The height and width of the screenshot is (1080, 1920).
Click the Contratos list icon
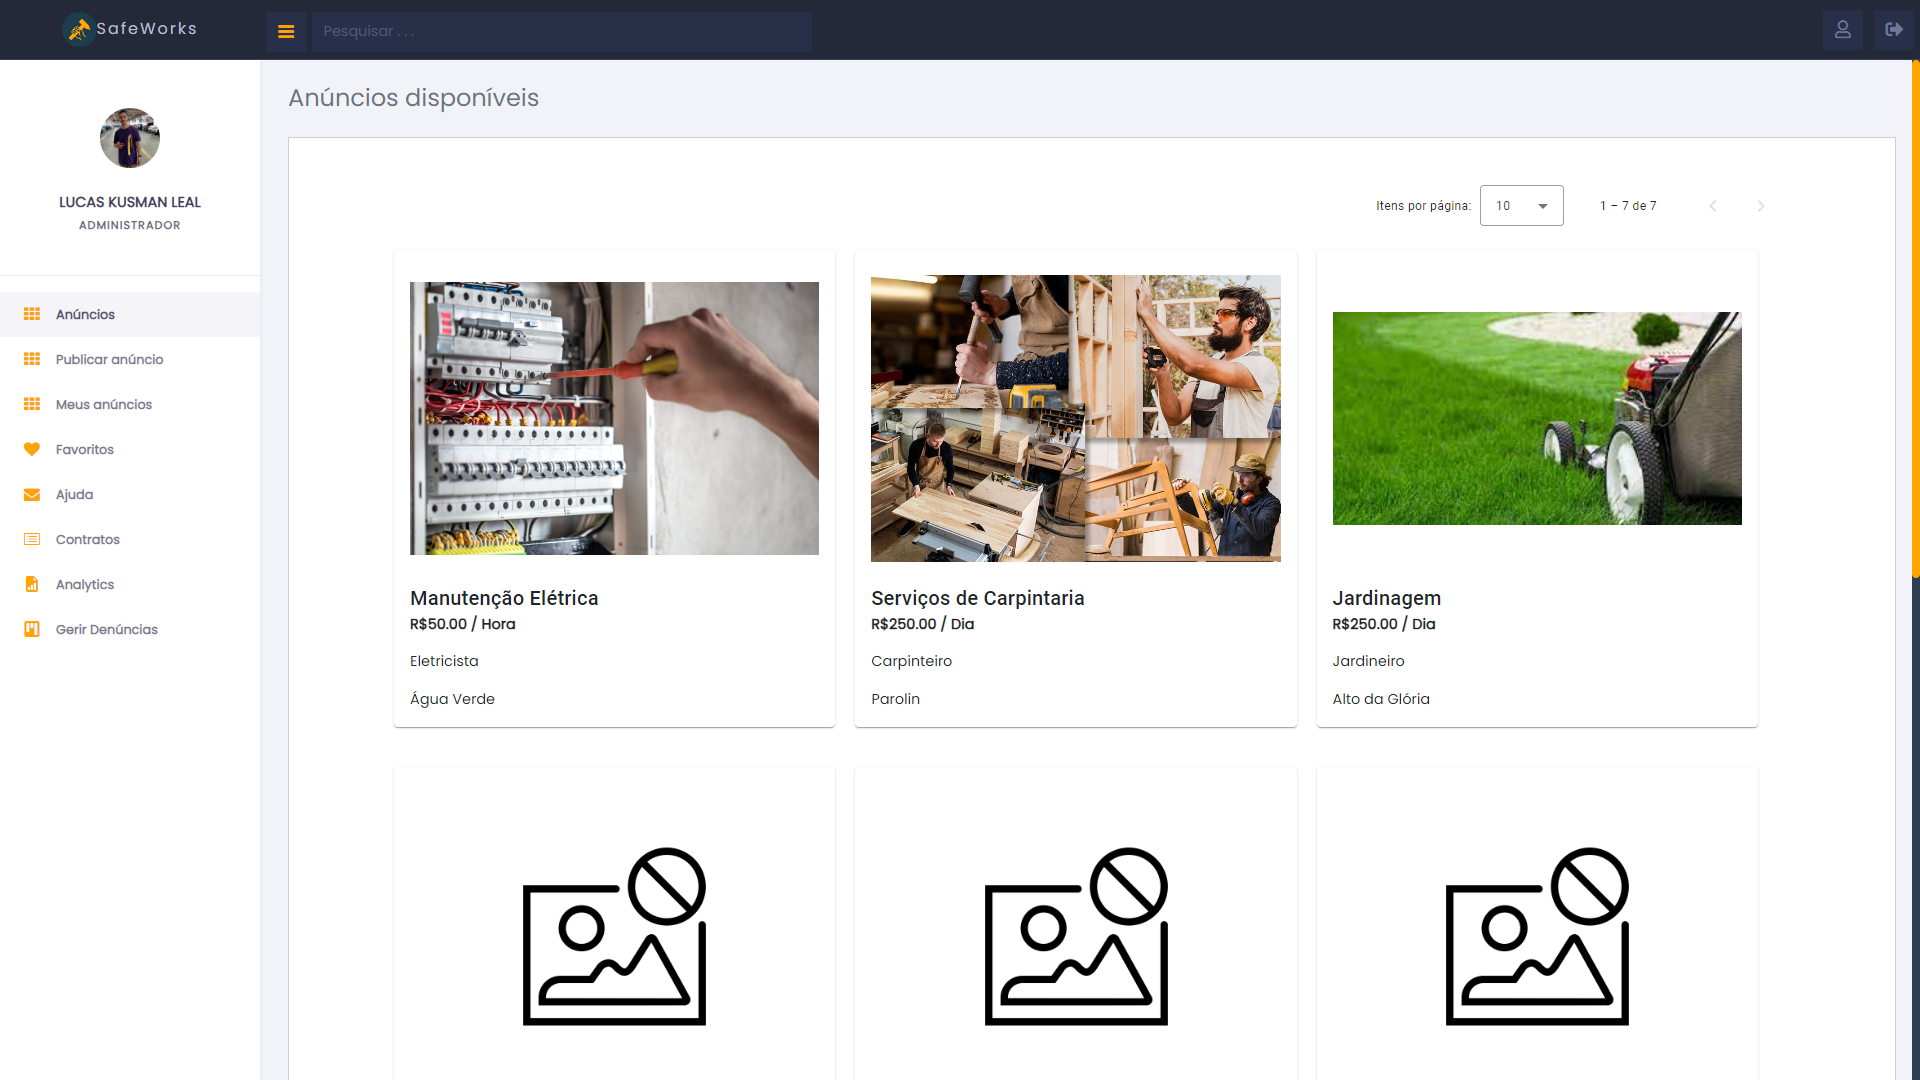tap(32, 539)
